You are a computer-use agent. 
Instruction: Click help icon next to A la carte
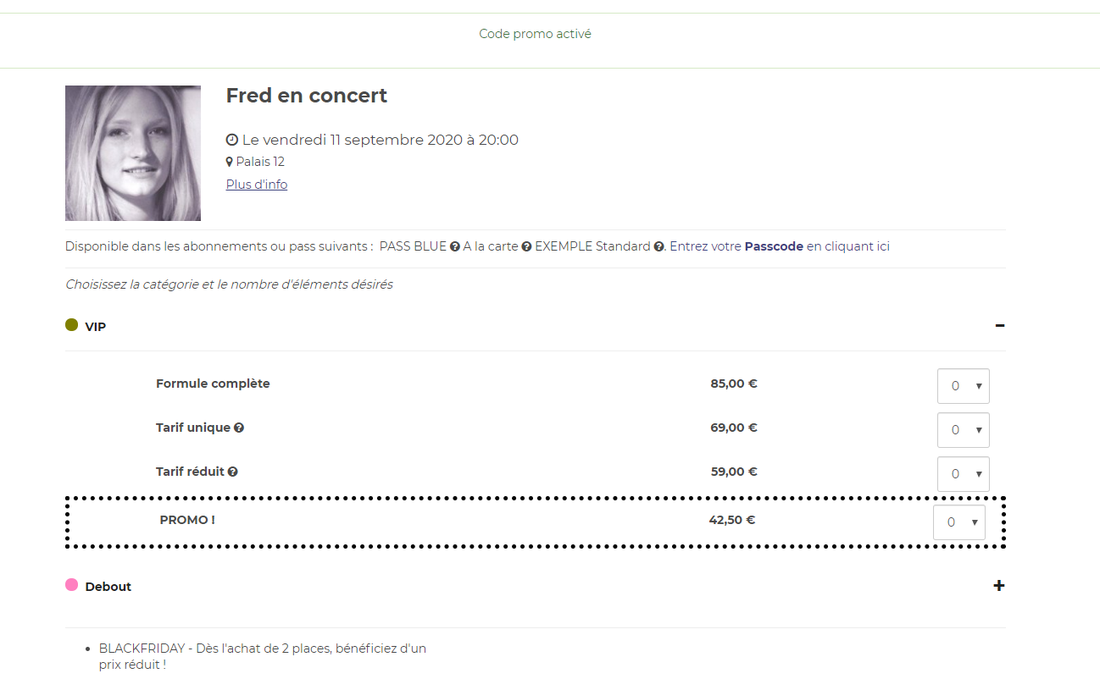tap(527, 247)
